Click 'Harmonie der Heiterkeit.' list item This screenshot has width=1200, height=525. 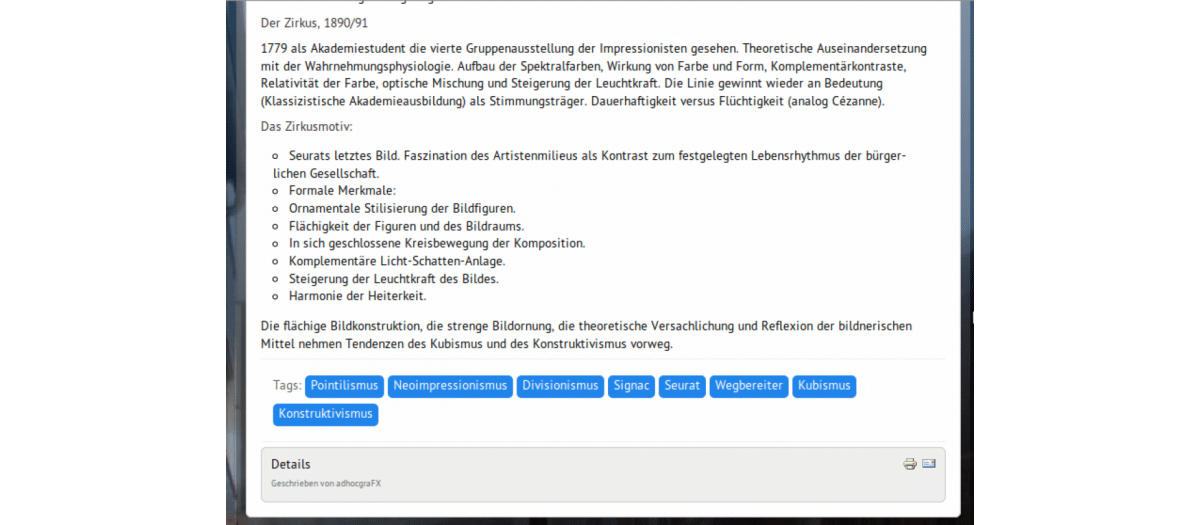(358, 296)
